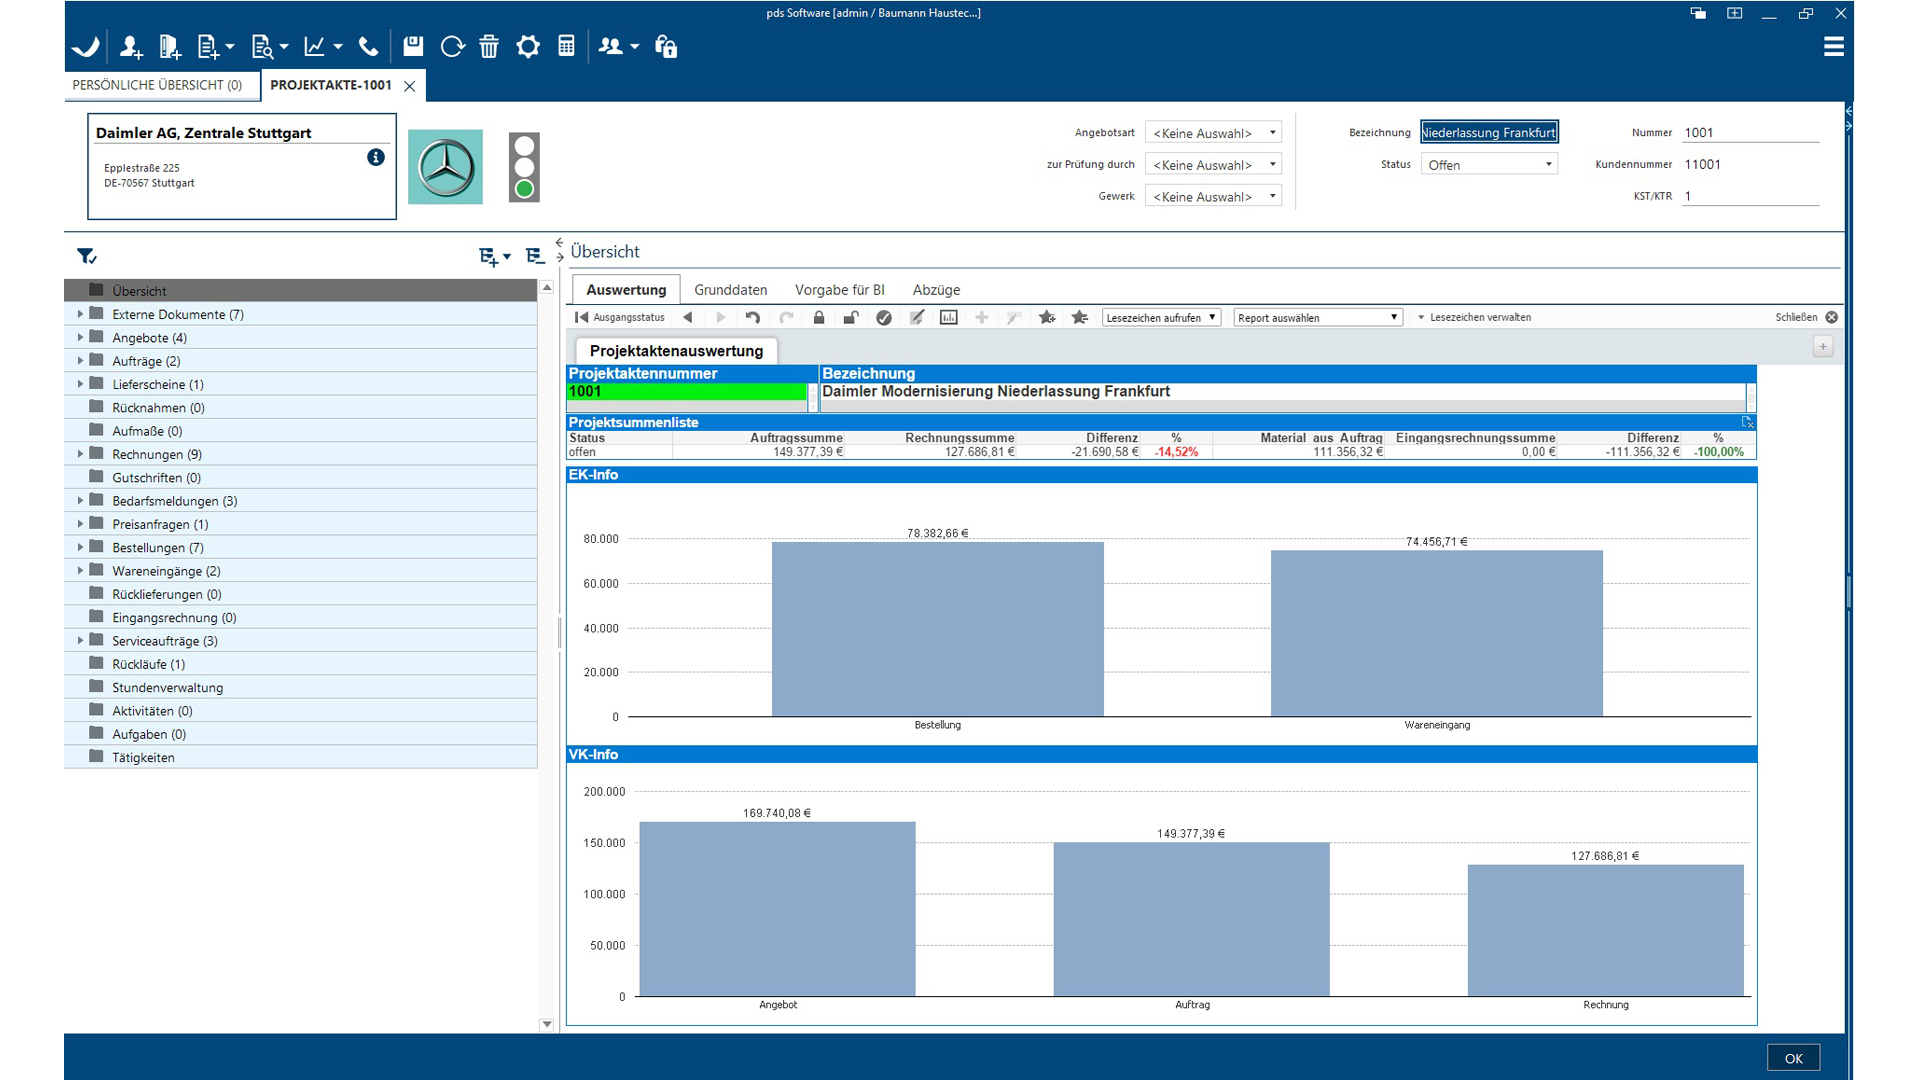Image resolution: width=1920 pixels, height=1080 pixels.
Task: Click the undo arrow in the report toolbar
Action: pyautogui.click(x=753, y=317)
